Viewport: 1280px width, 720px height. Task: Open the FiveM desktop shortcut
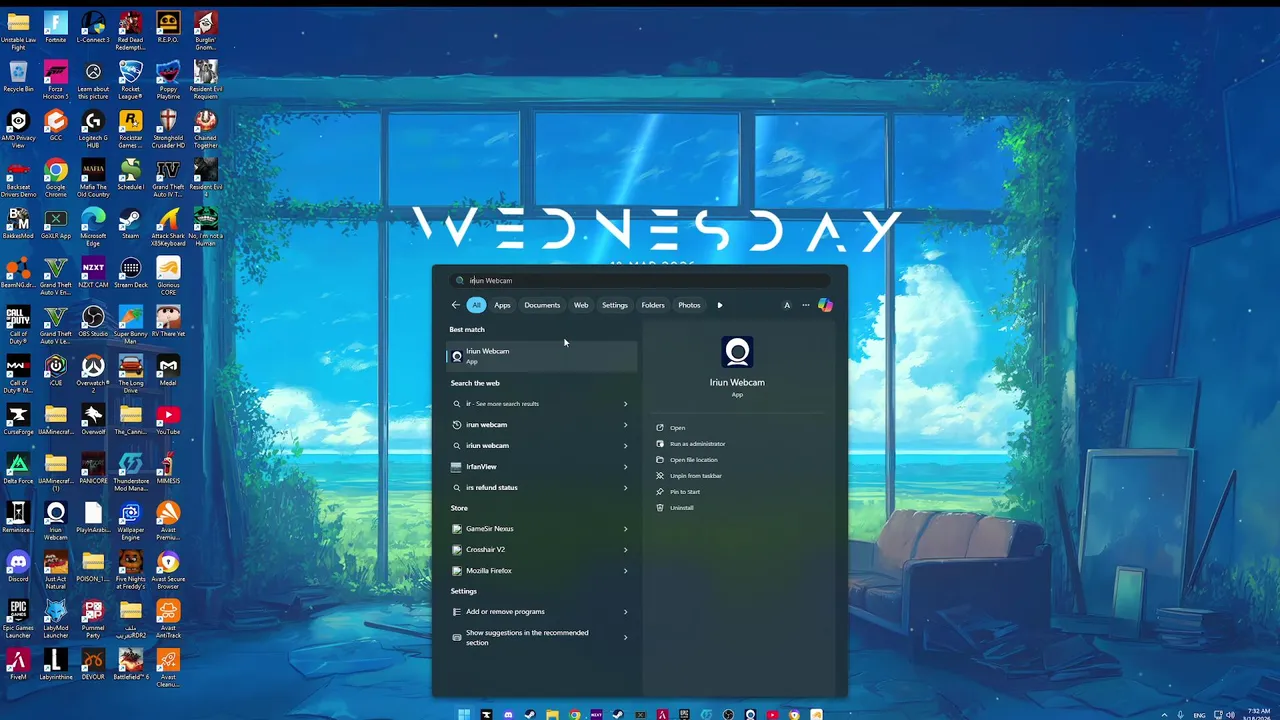tap(18, 664)
